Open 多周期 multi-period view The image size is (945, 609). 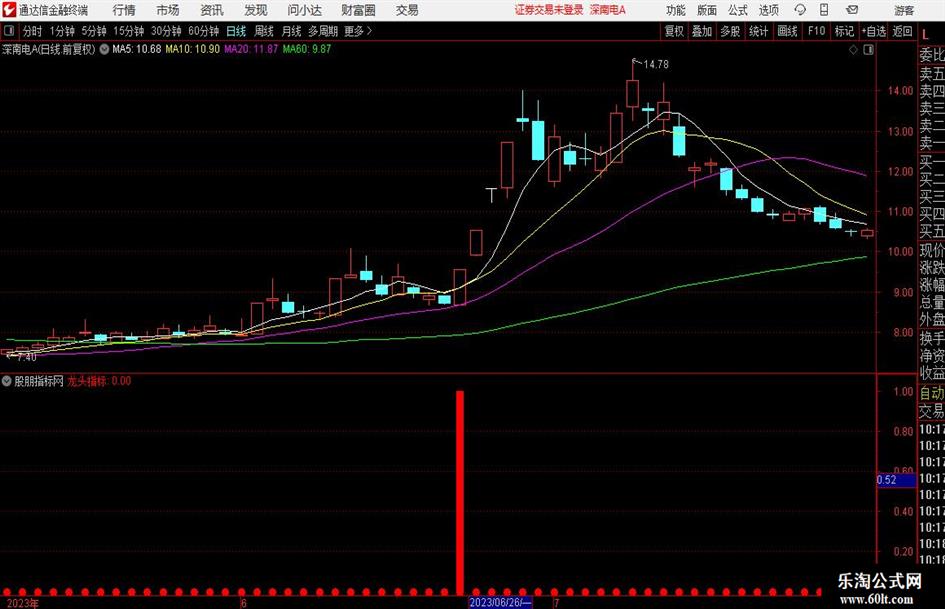[x=323, y=31]
